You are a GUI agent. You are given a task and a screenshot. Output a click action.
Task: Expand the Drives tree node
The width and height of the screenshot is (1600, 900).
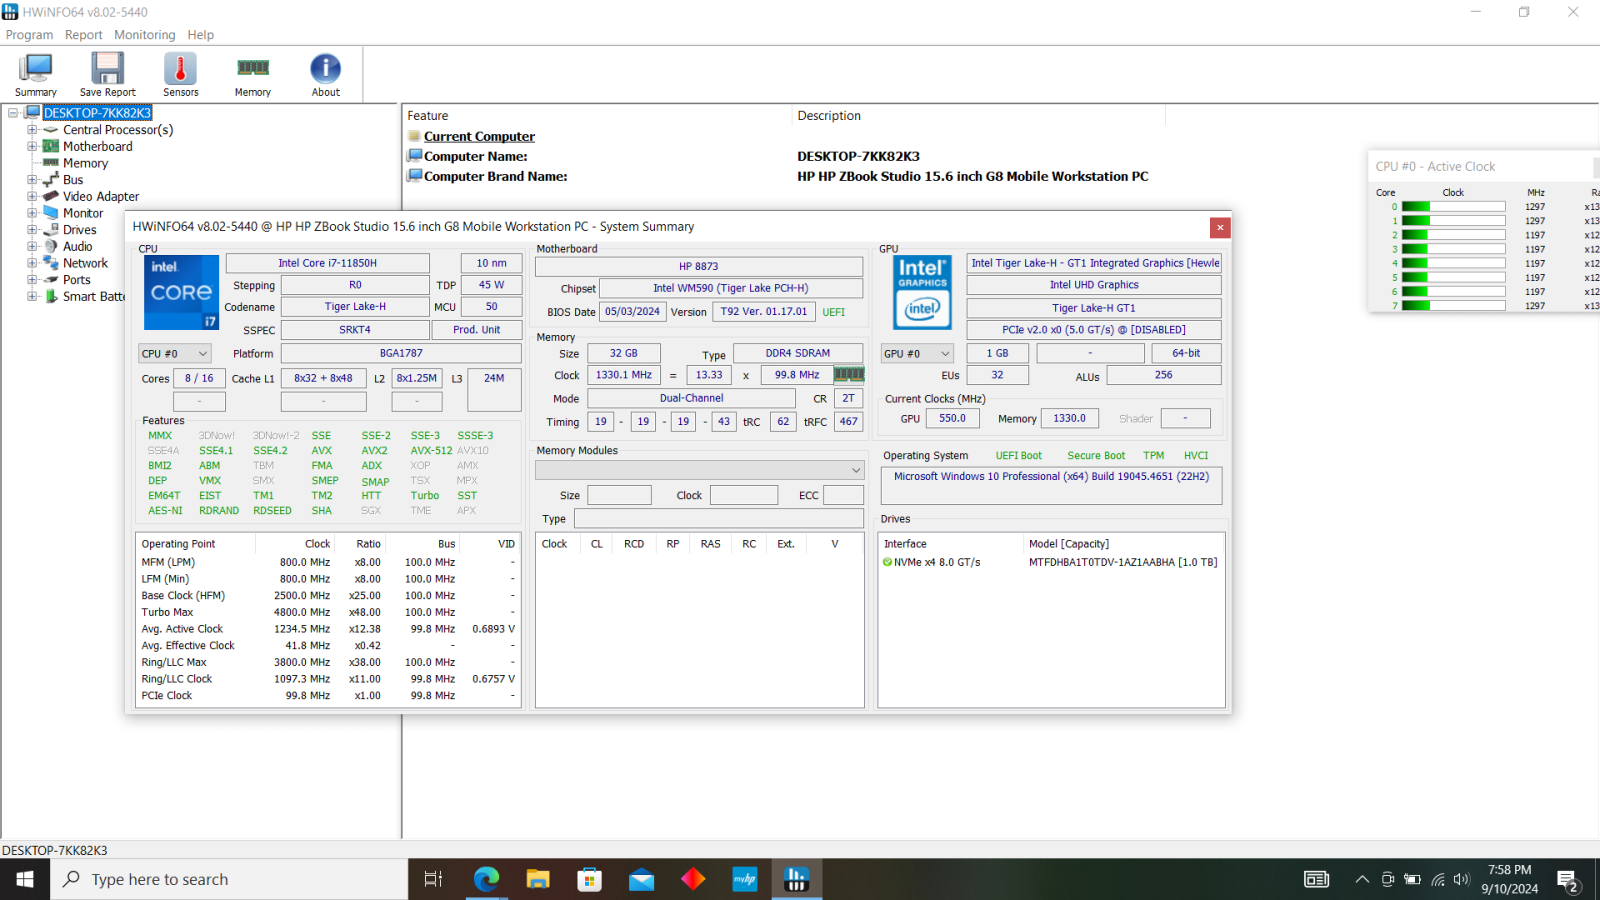click(32, 230)
